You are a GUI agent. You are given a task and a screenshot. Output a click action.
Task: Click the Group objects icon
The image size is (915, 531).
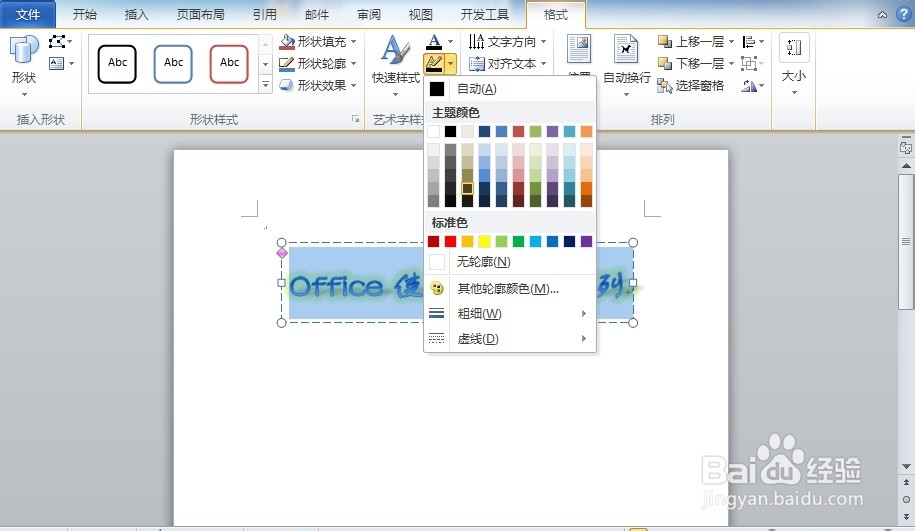749,63
